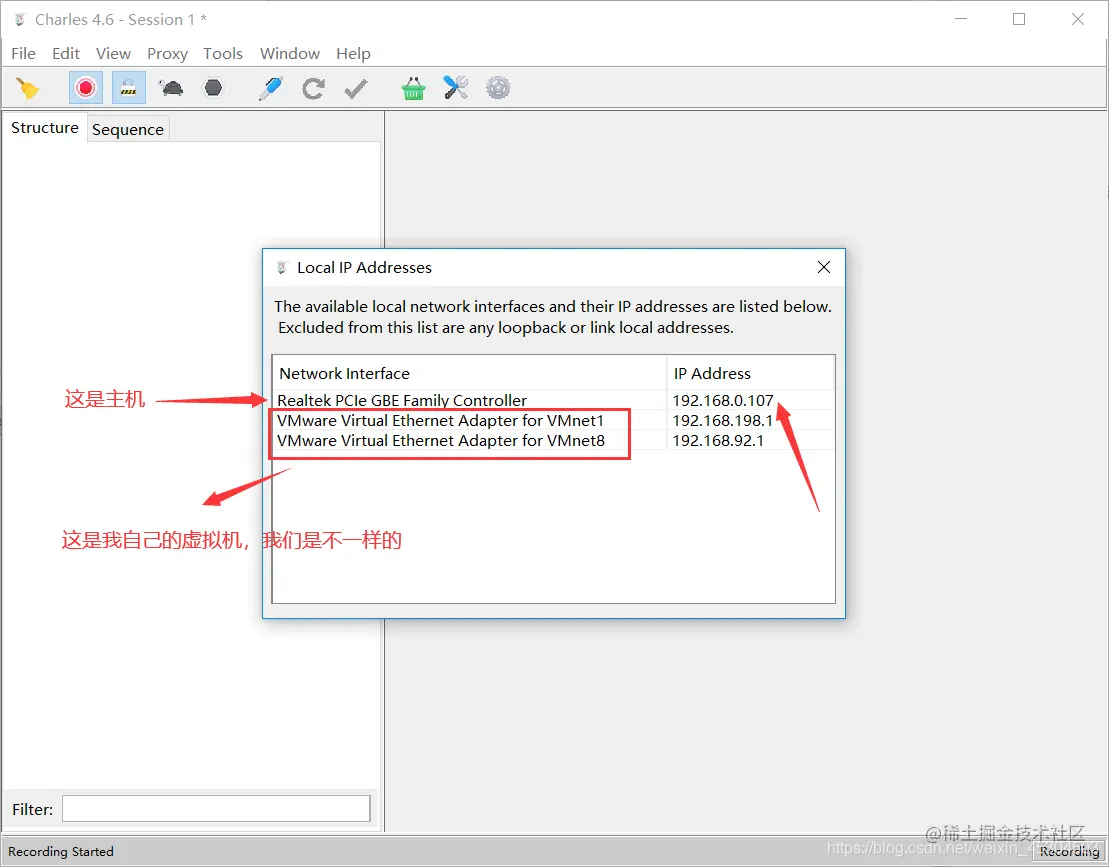Toggle the red Record button
1109x867 pixels.
click(x=86, y=88)
